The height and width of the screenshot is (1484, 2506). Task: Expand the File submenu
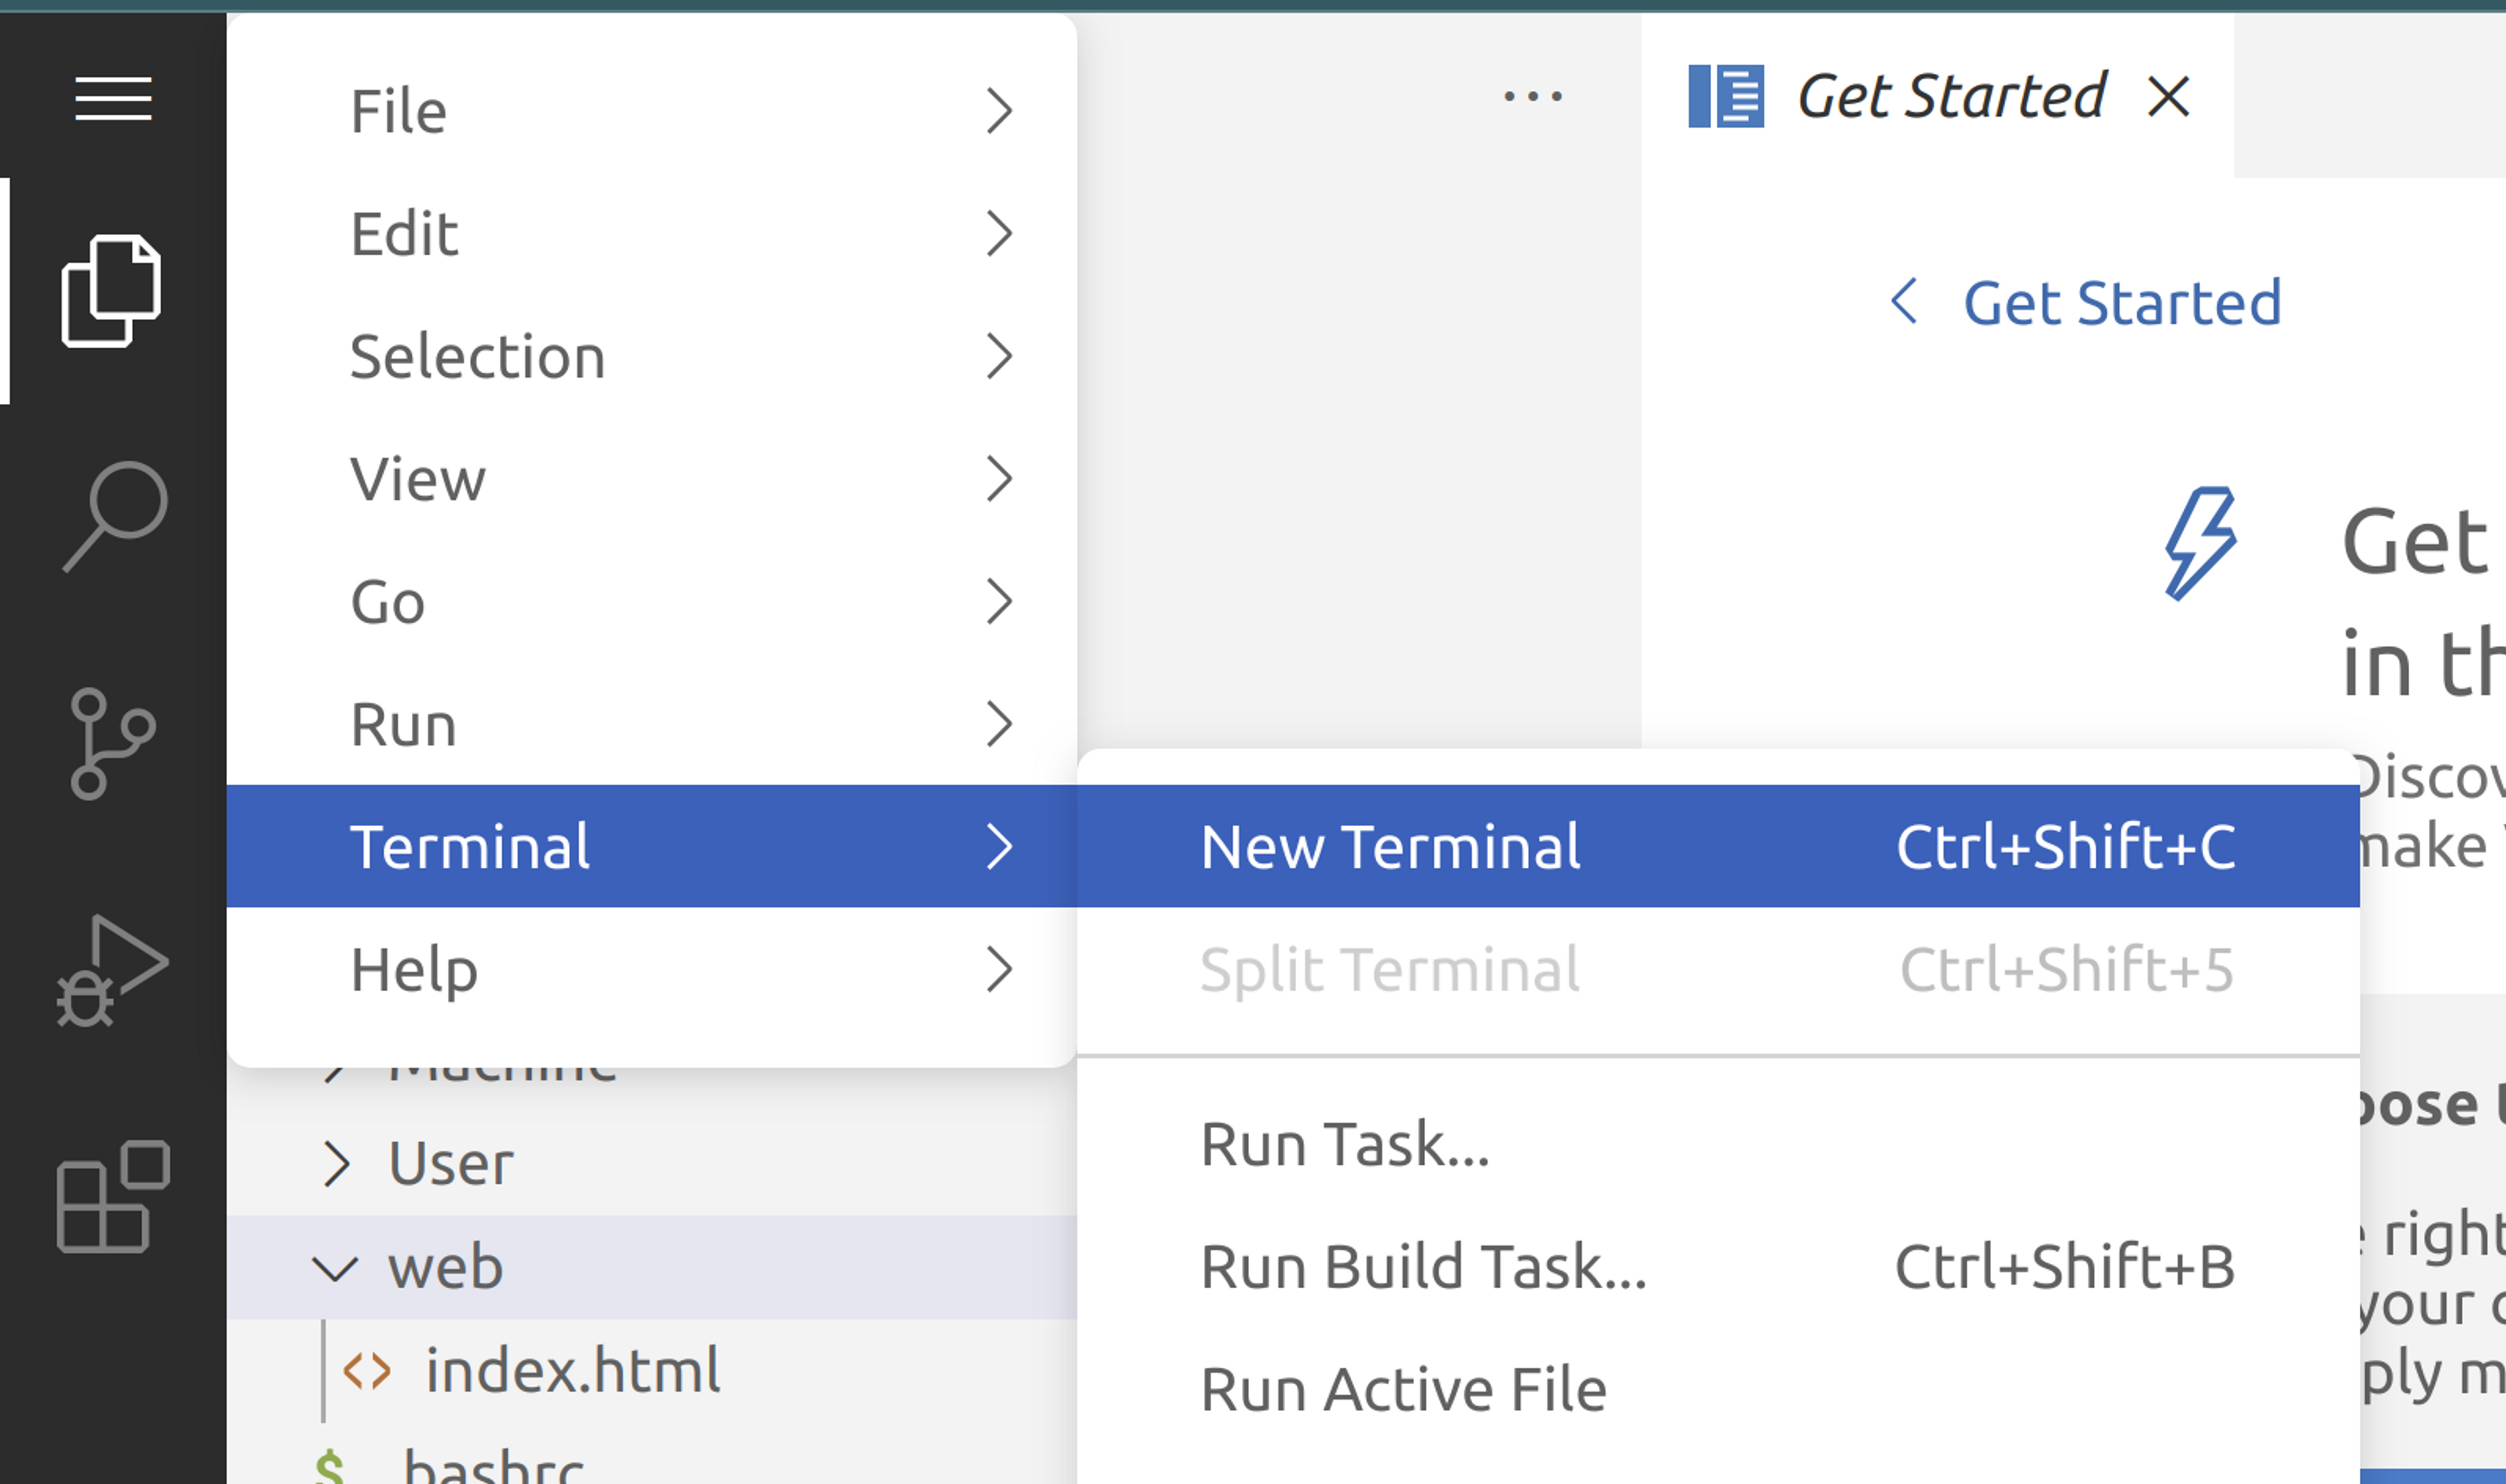coord(650,110)
